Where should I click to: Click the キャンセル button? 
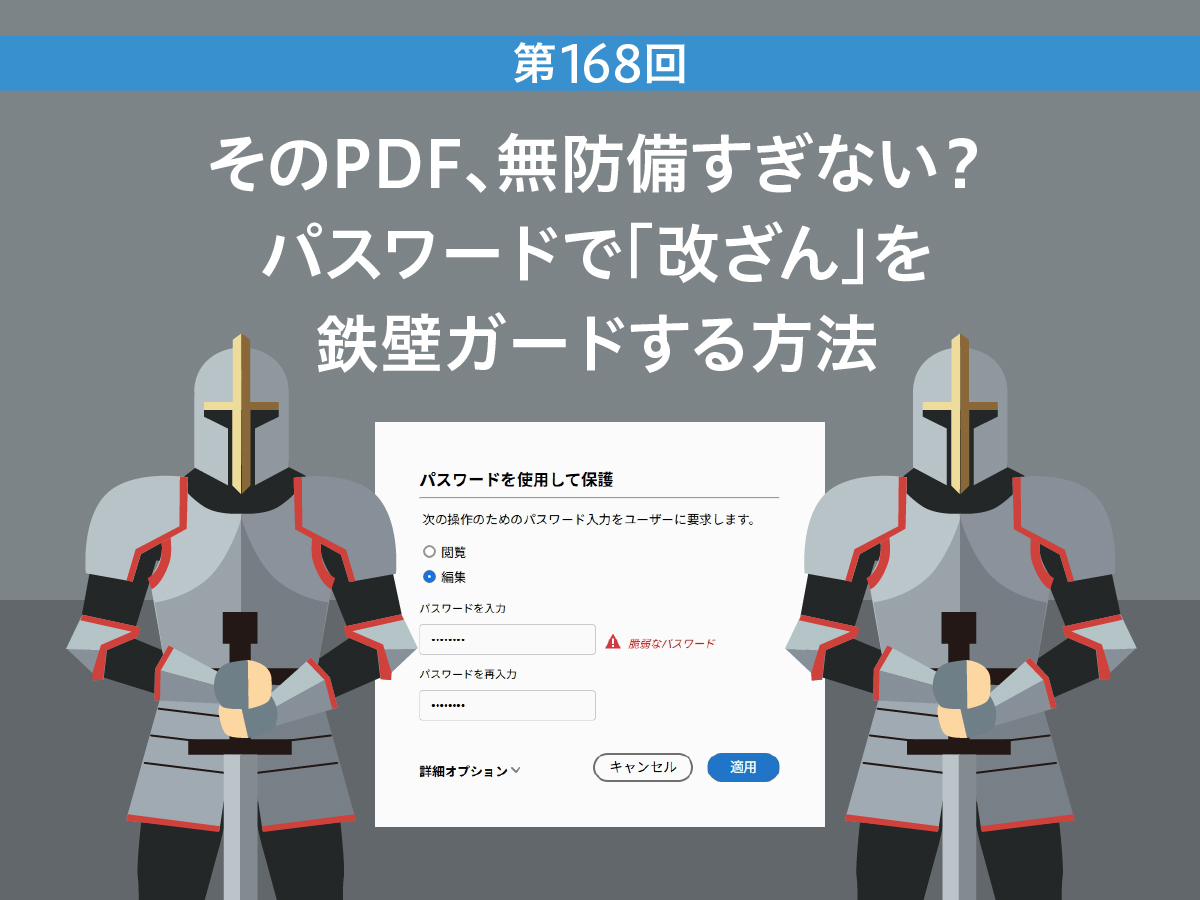(643, 767)
